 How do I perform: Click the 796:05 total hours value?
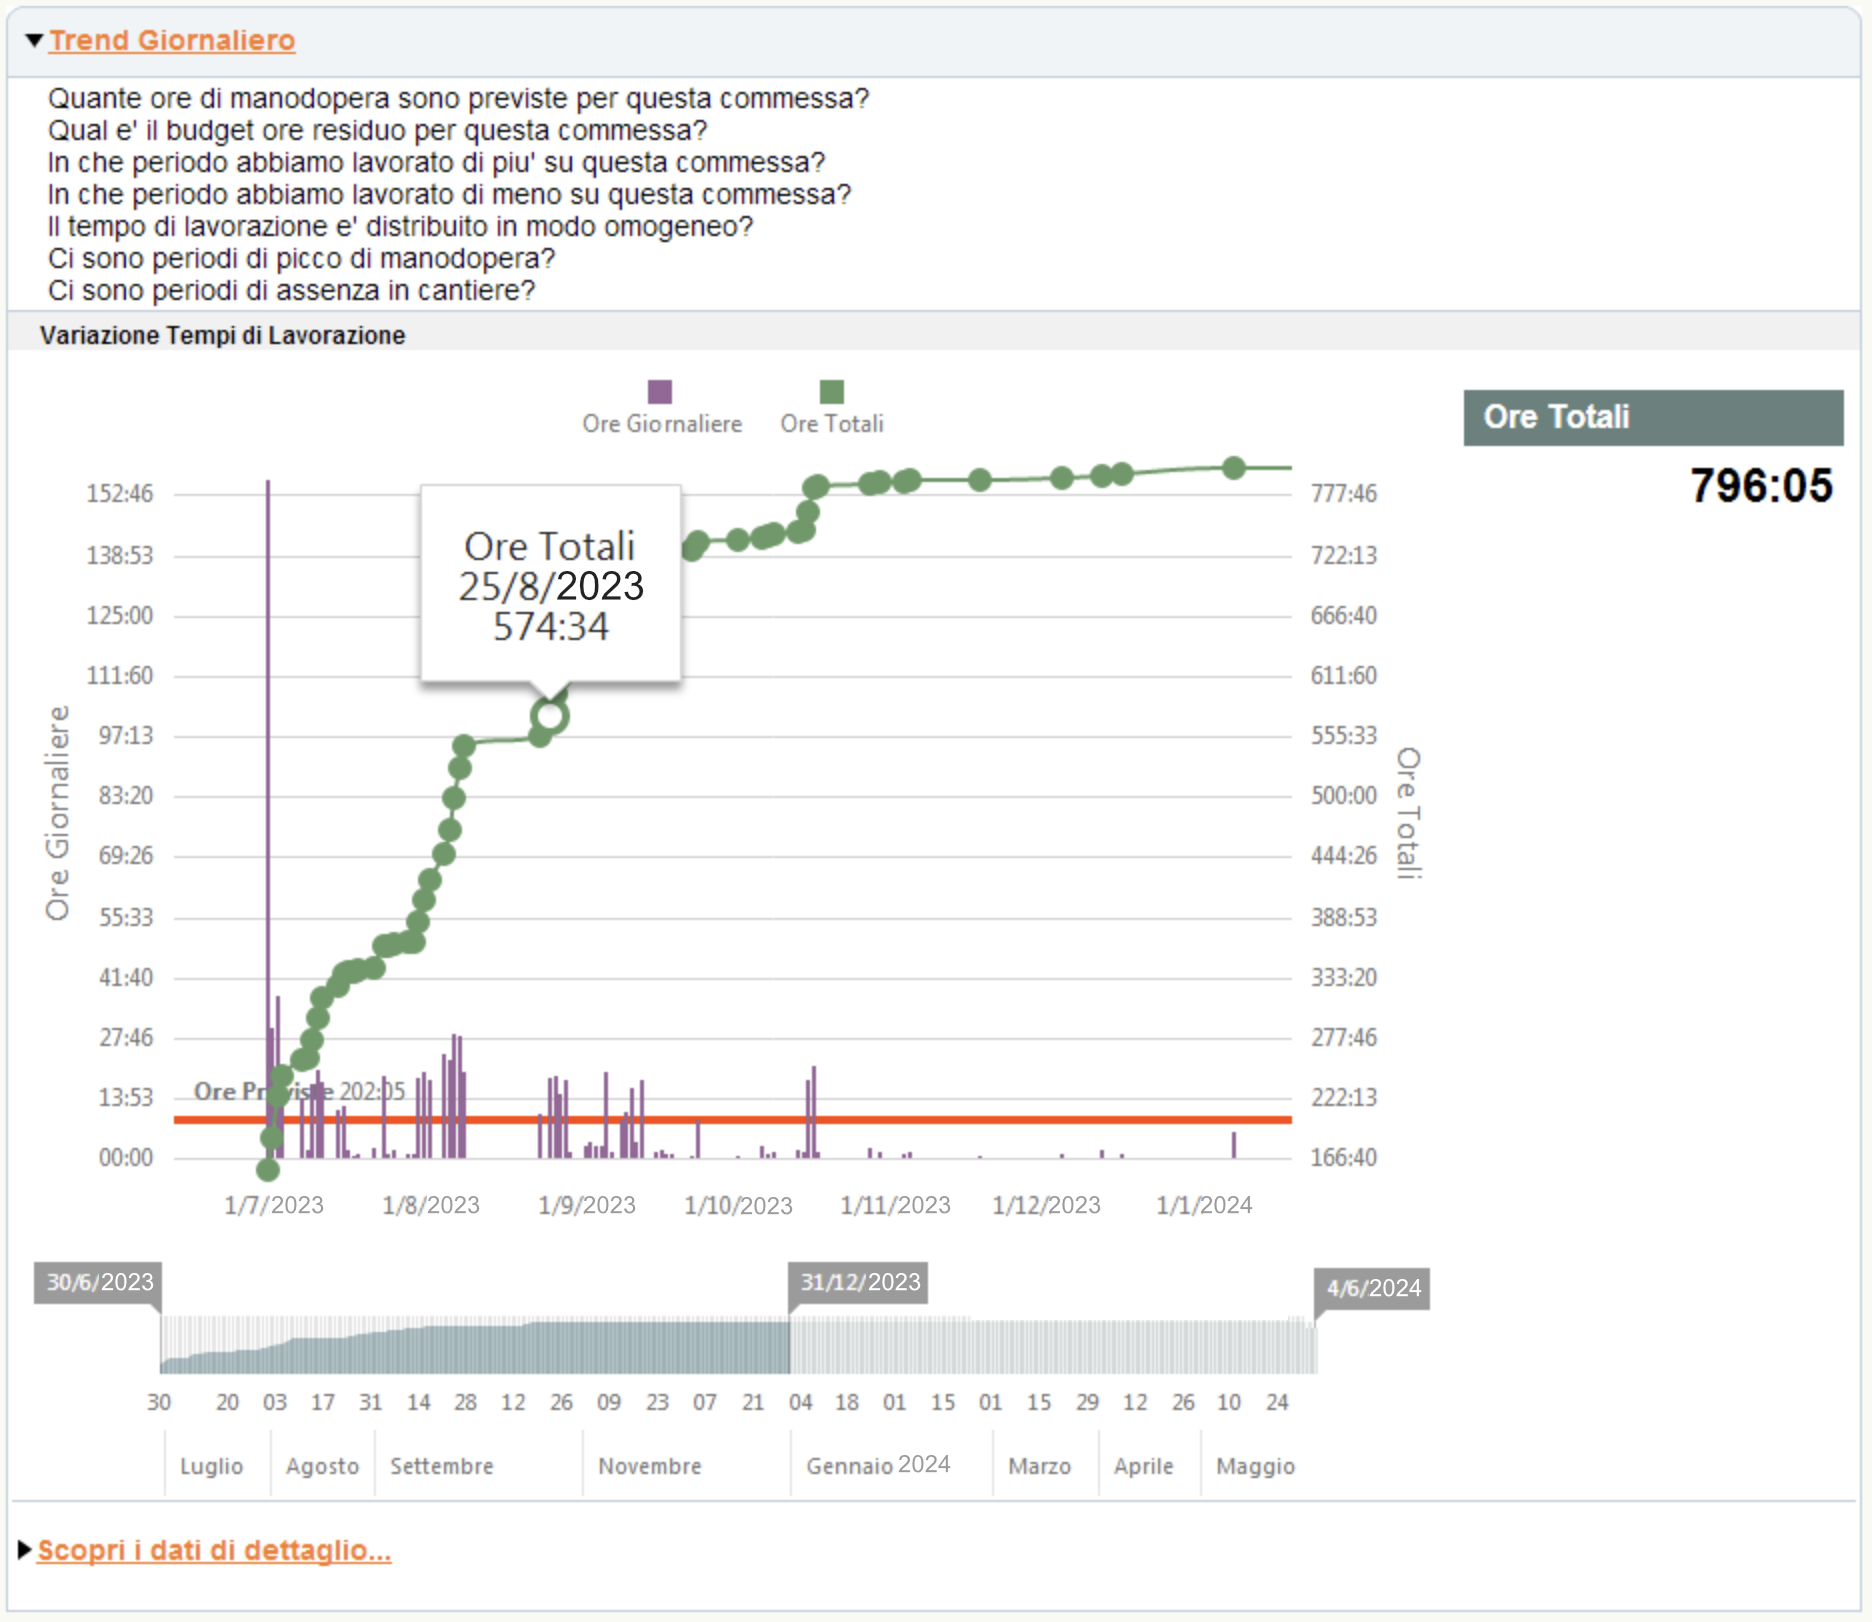tap(1761, 486)
